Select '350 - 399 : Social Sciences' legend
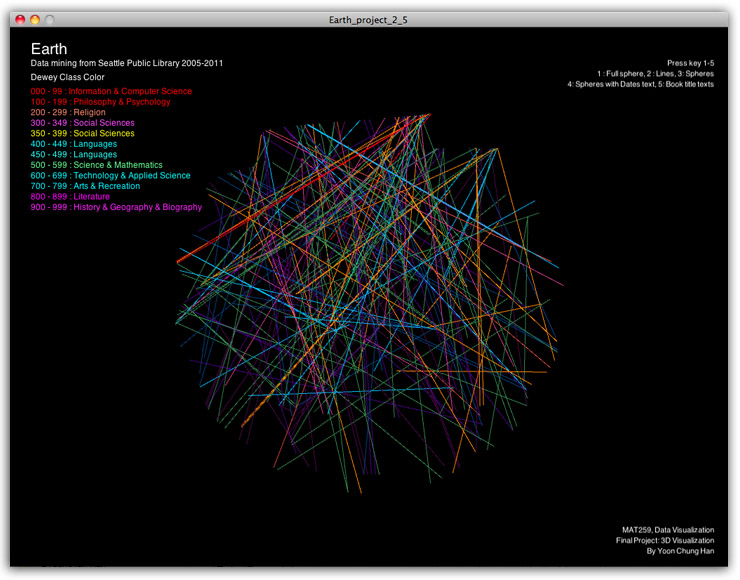 [x=83, y=134]
